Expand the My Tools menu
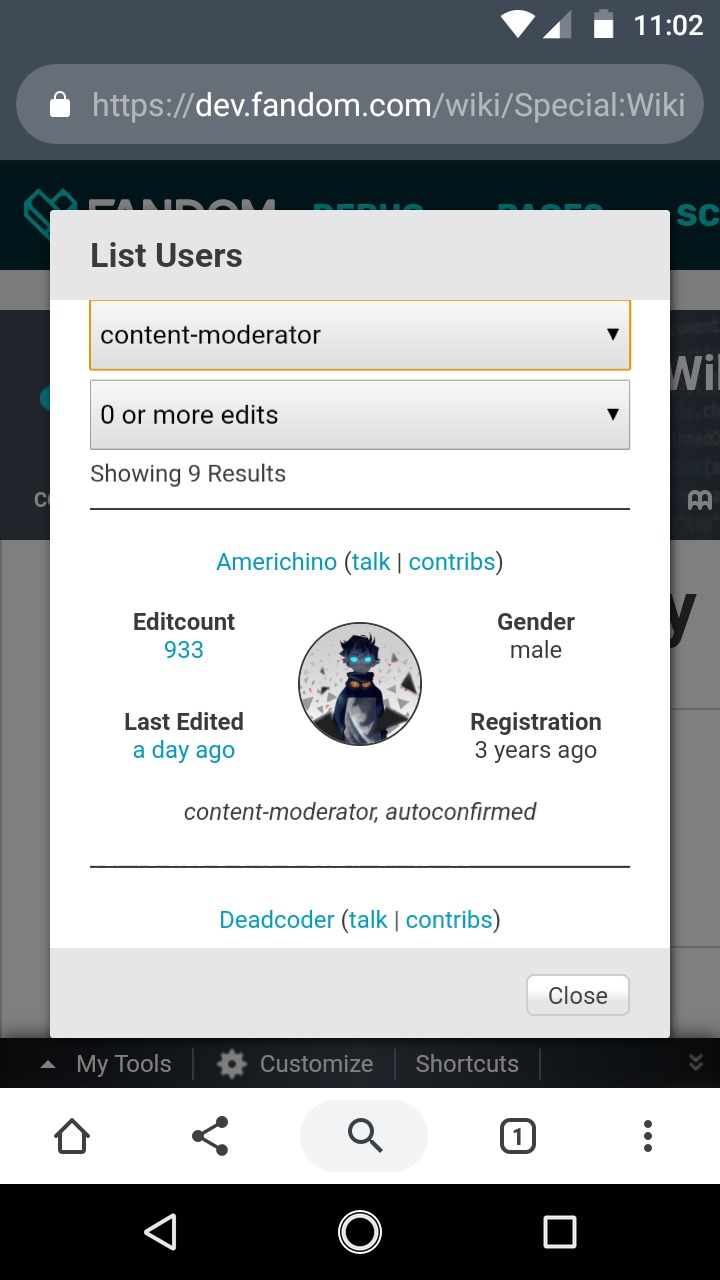The height and width of the screenshot is (1280, 720). click(107, 1064)
